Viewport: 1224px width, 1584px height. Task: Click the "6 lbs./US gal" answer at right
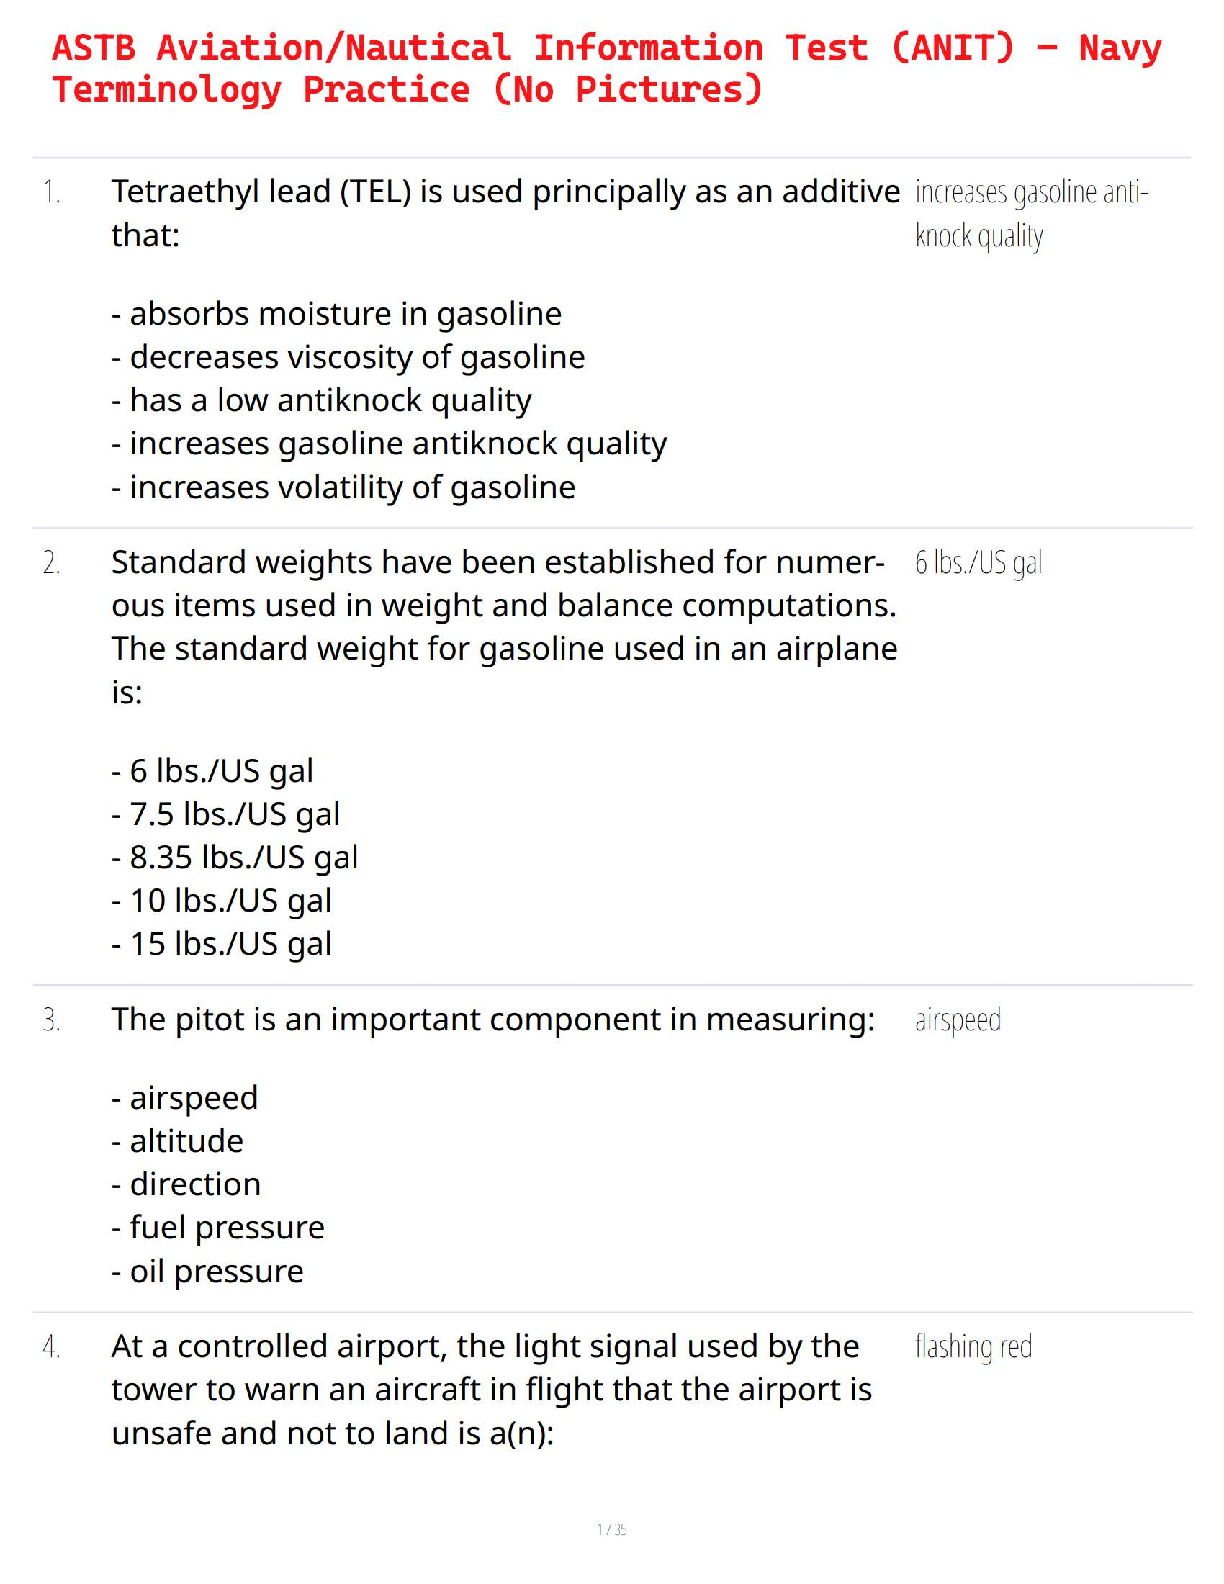[x=978, y=563]
